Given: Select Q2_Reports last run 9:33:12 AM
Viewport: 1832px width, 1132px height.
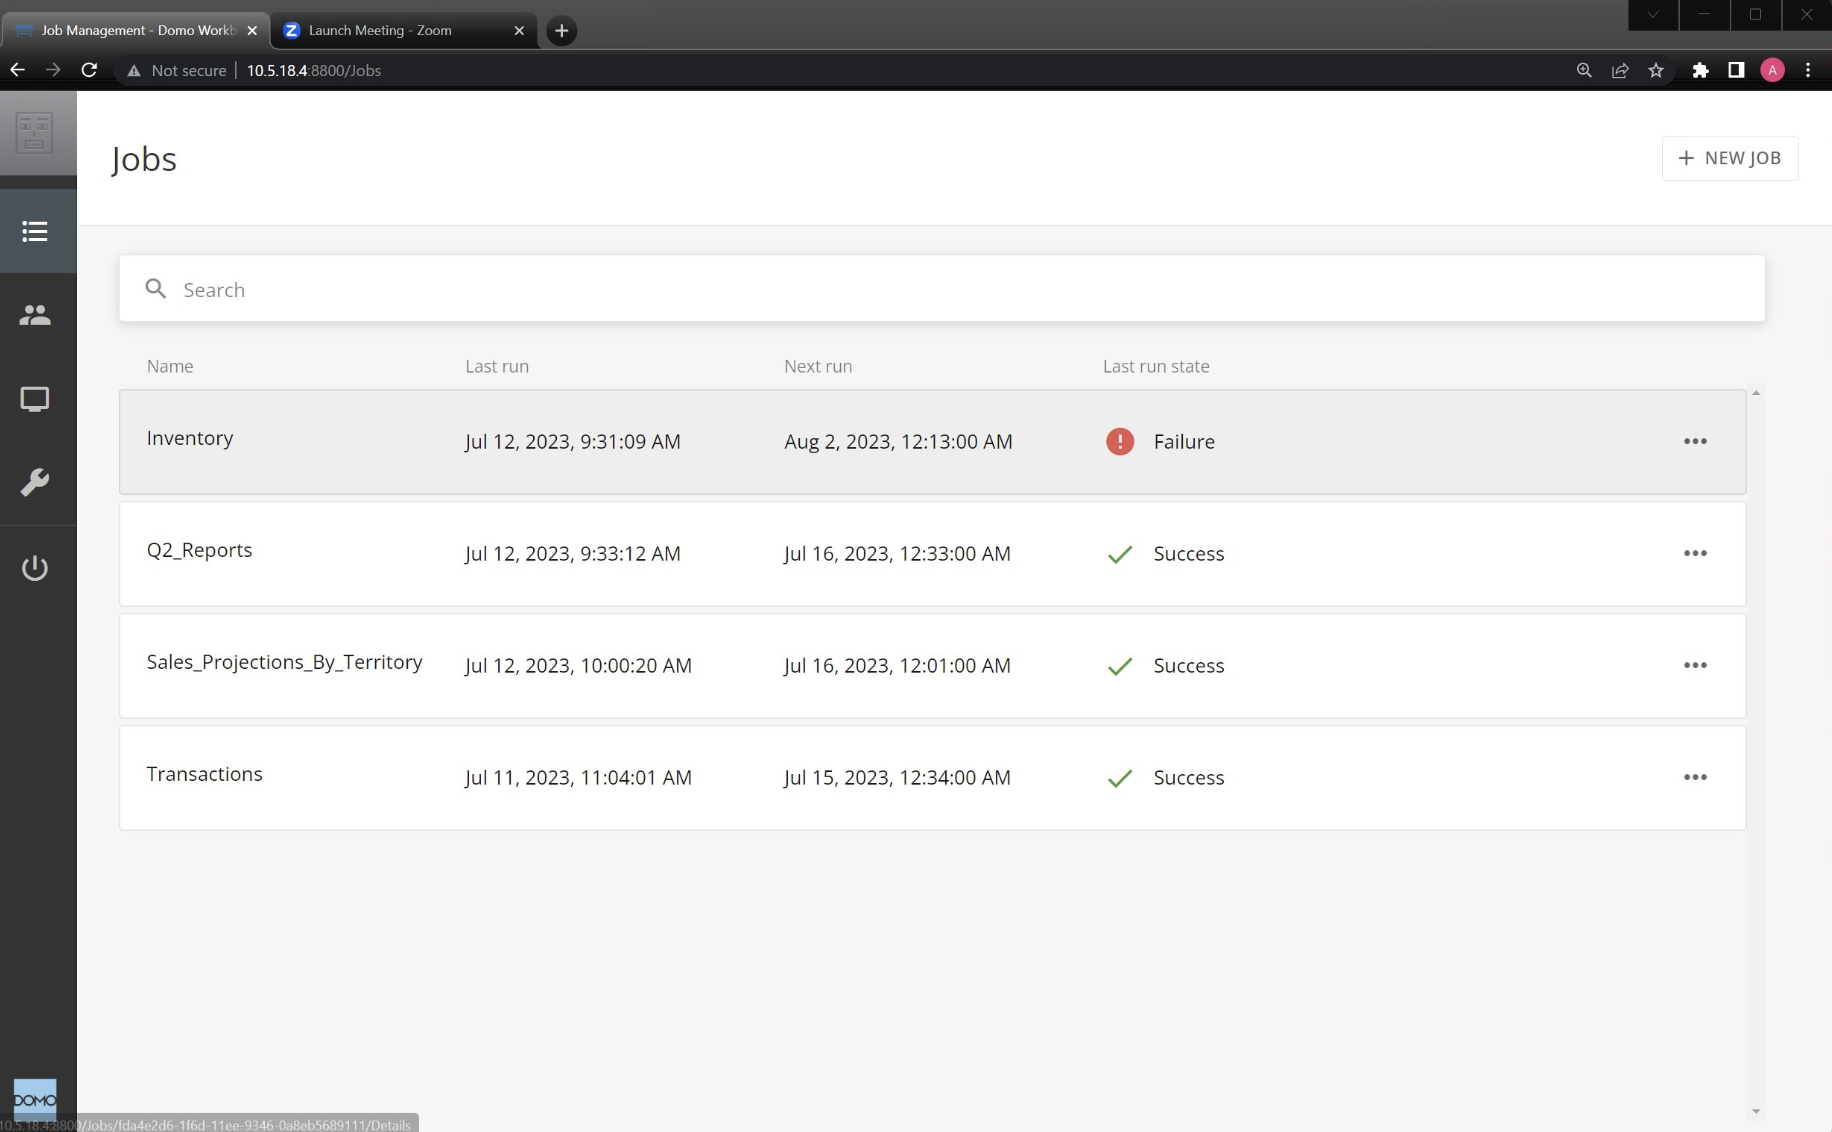Looking at the screenshot, I should [572, 554].
